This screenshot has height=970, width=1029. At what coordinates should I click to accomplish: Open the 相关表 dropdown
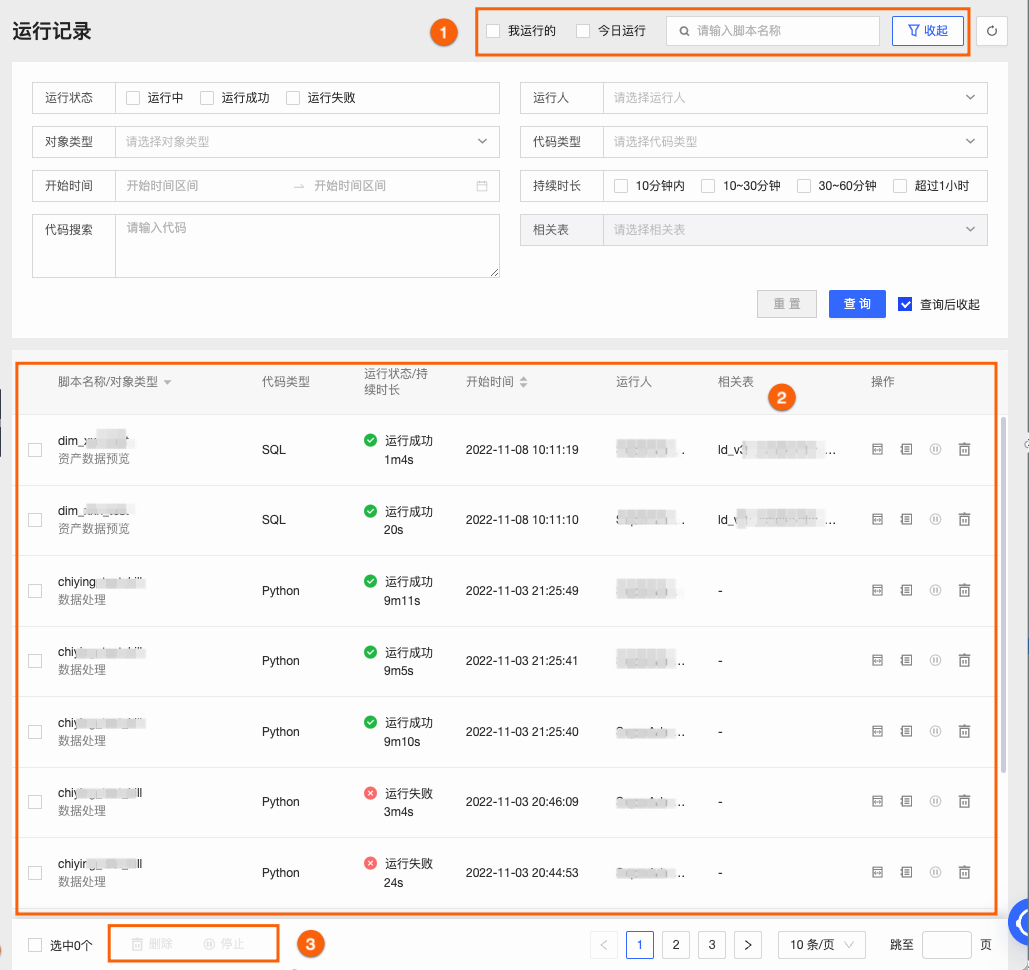coord(795,230)
